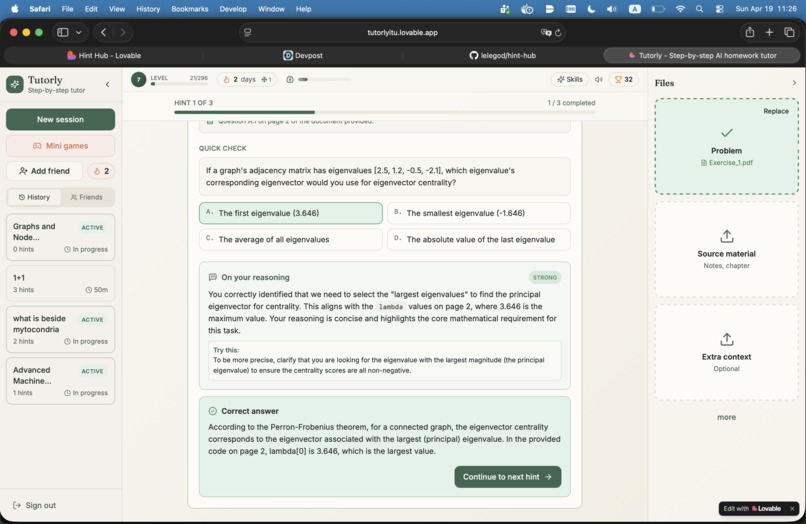Go forward with Safari forward arrow

122,32
